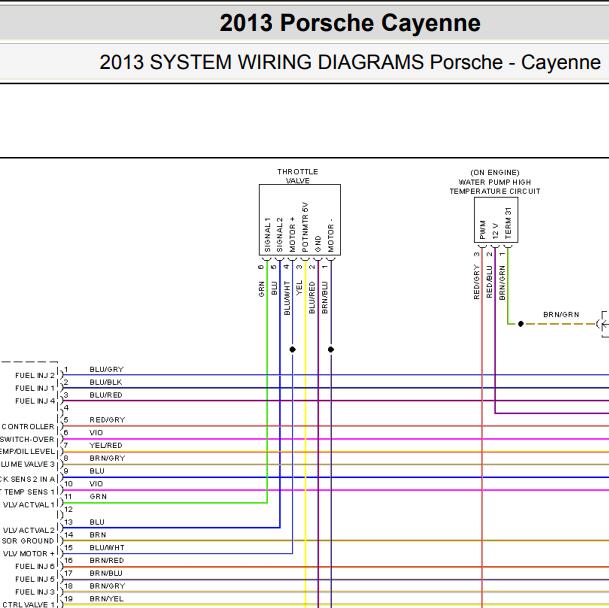This screenshot has width=609, height=608.
Task: Click "PWM" terminal in water pump box
Action: pos(483,230)
